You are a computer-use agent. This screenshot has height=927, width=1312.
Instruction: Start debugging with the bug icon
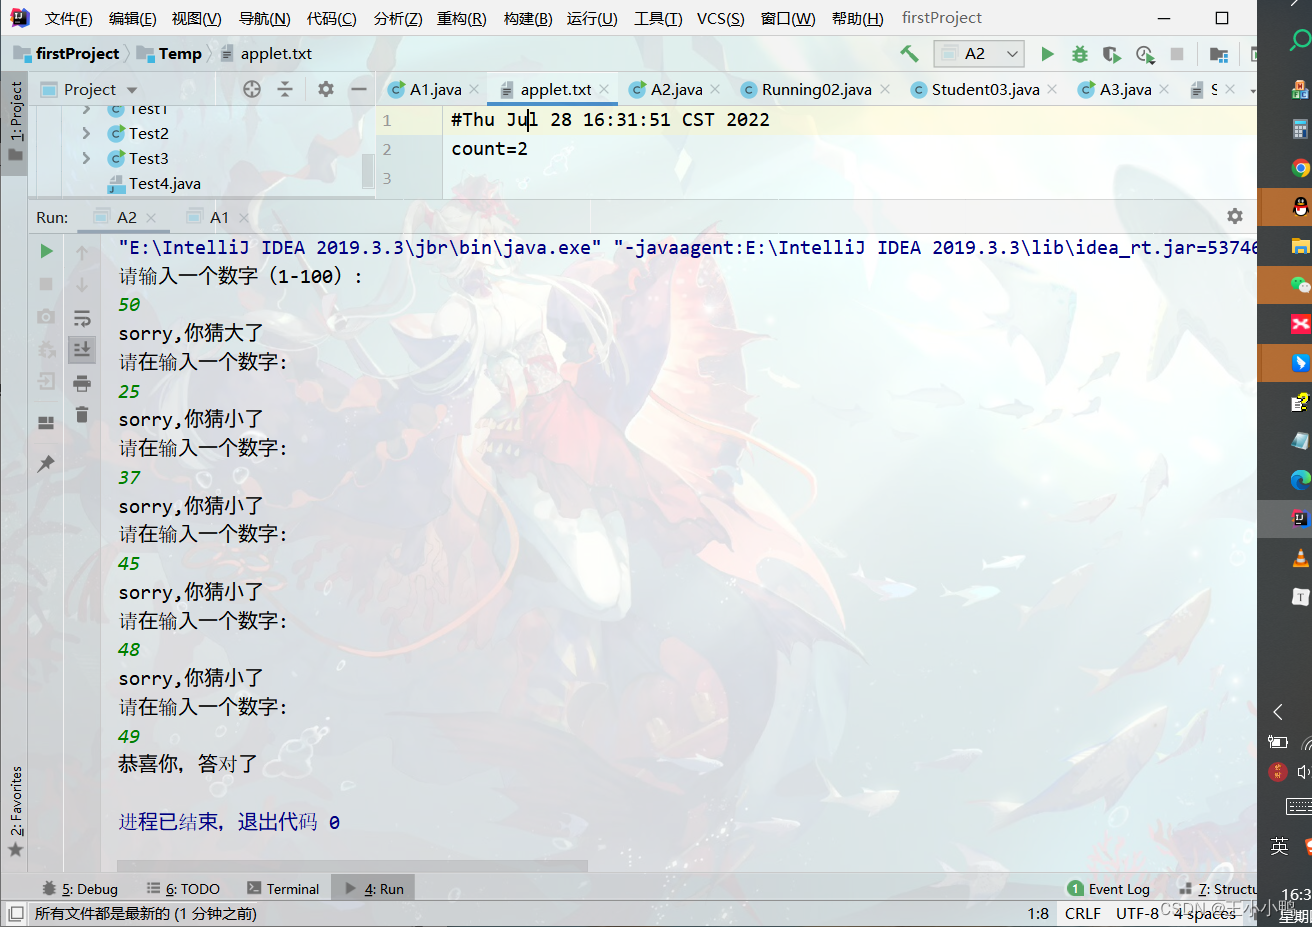tap(1080, 54)
